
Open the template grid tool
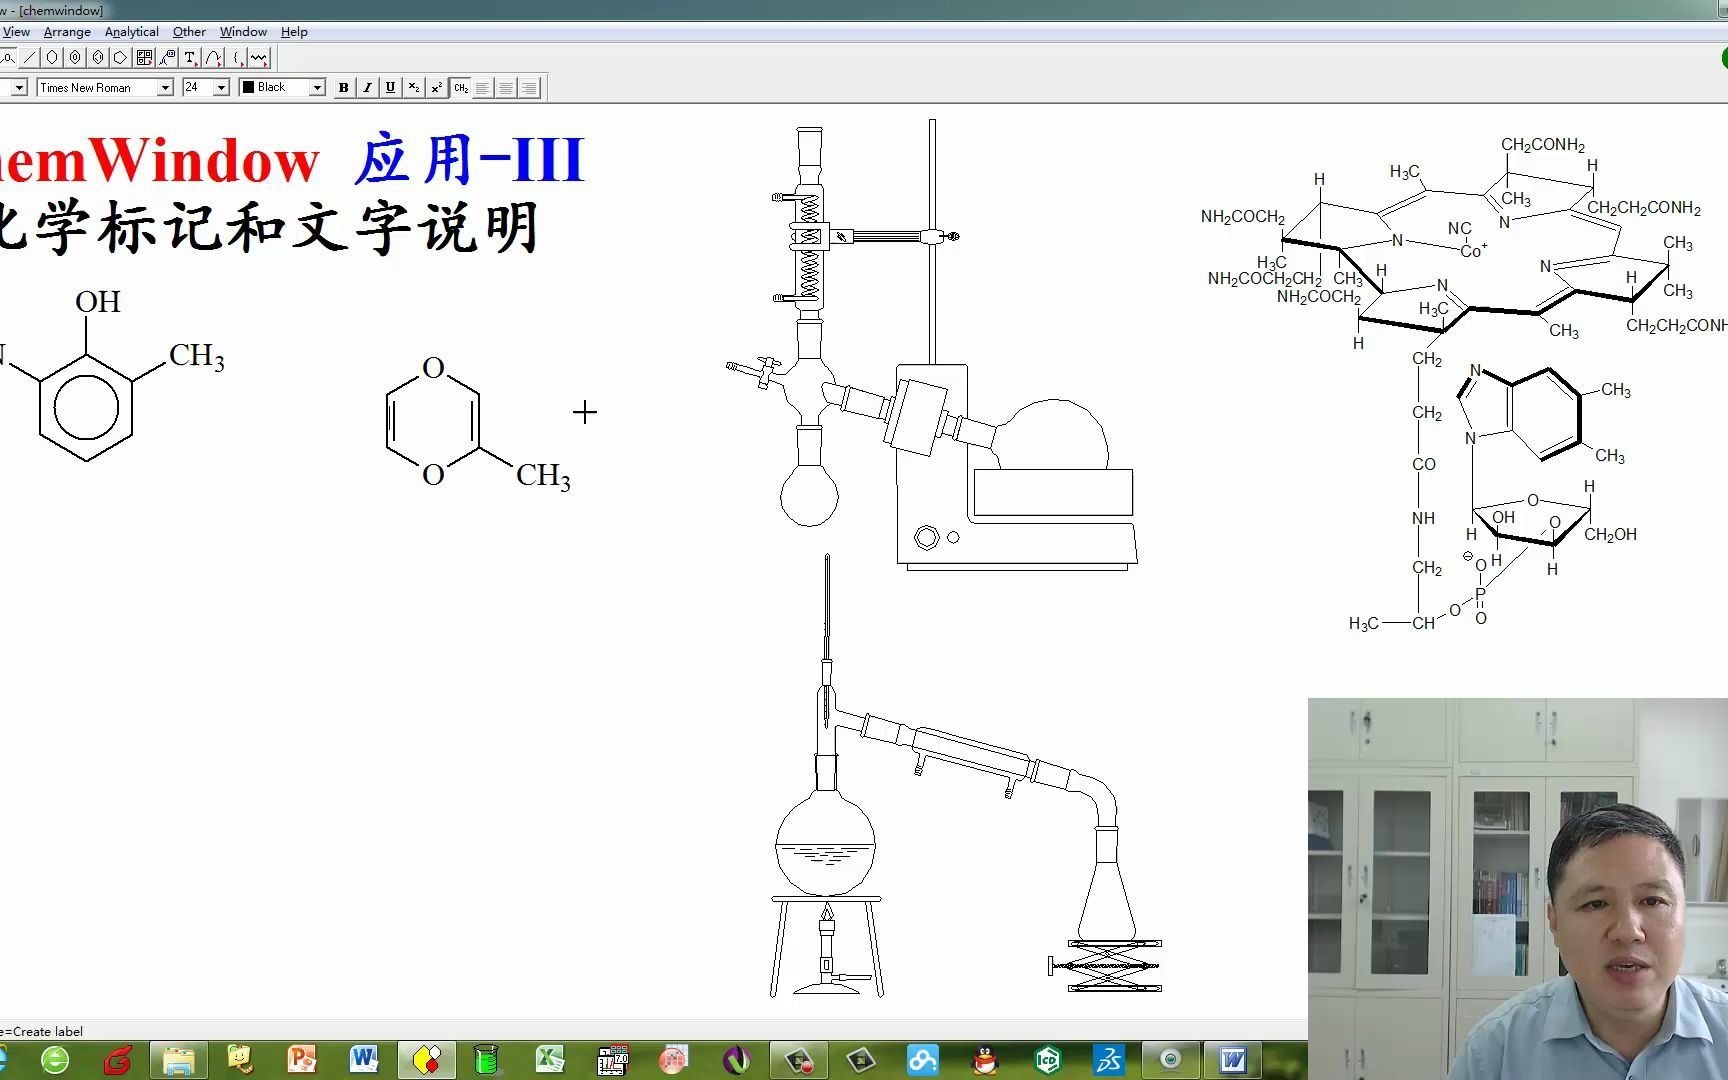pos(144,58)
